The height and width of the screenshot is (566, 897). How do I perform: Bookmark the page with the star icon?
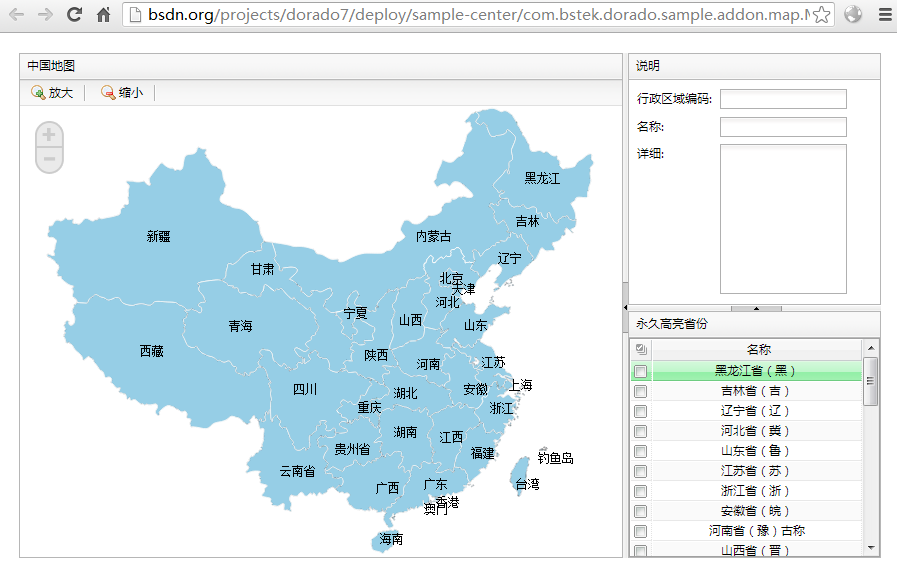pyautogui.click(x=821, y=15)
